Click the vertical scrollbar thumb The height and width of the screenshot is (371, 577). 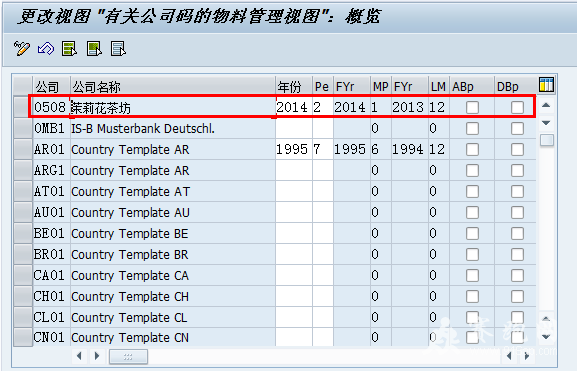[546, 140]
